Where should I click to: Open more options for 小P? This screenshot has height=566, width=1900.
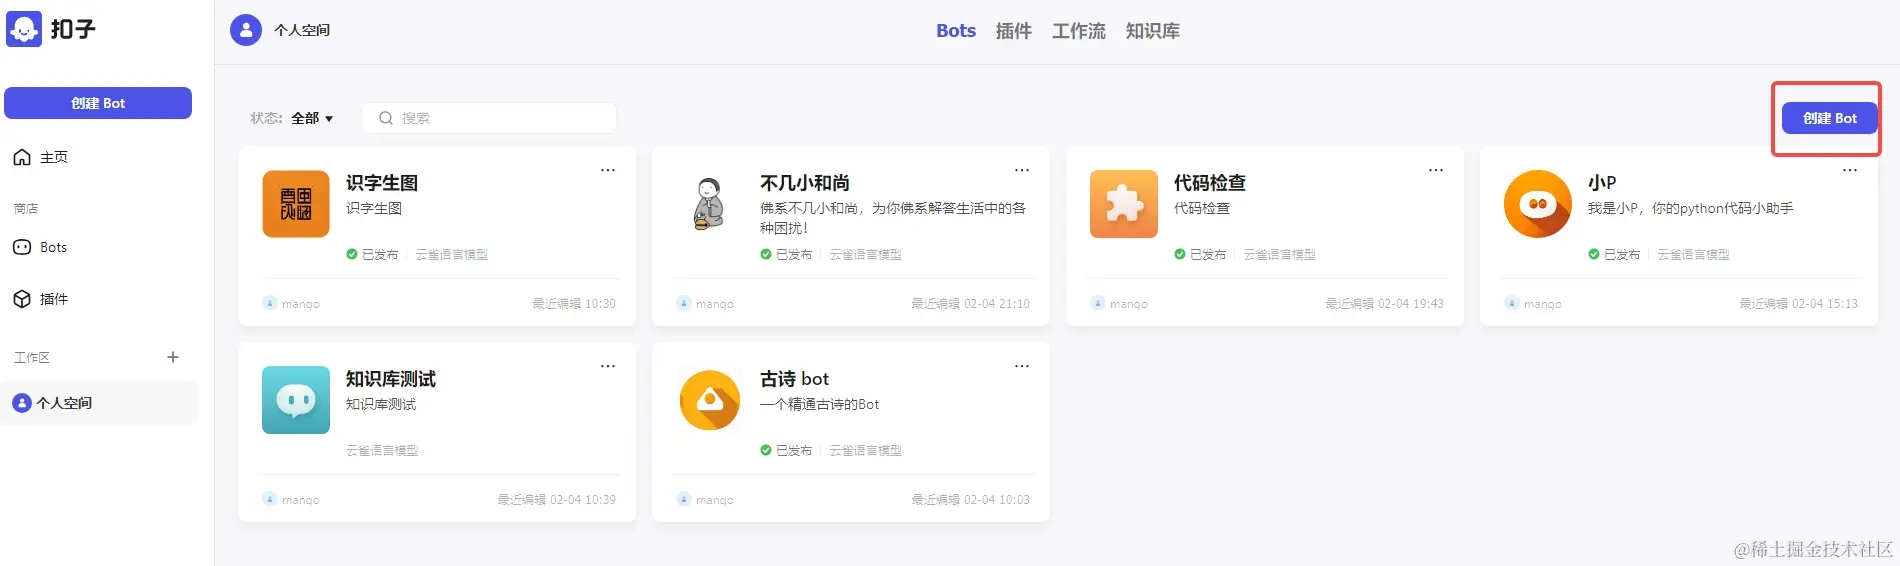[1850, 170]
